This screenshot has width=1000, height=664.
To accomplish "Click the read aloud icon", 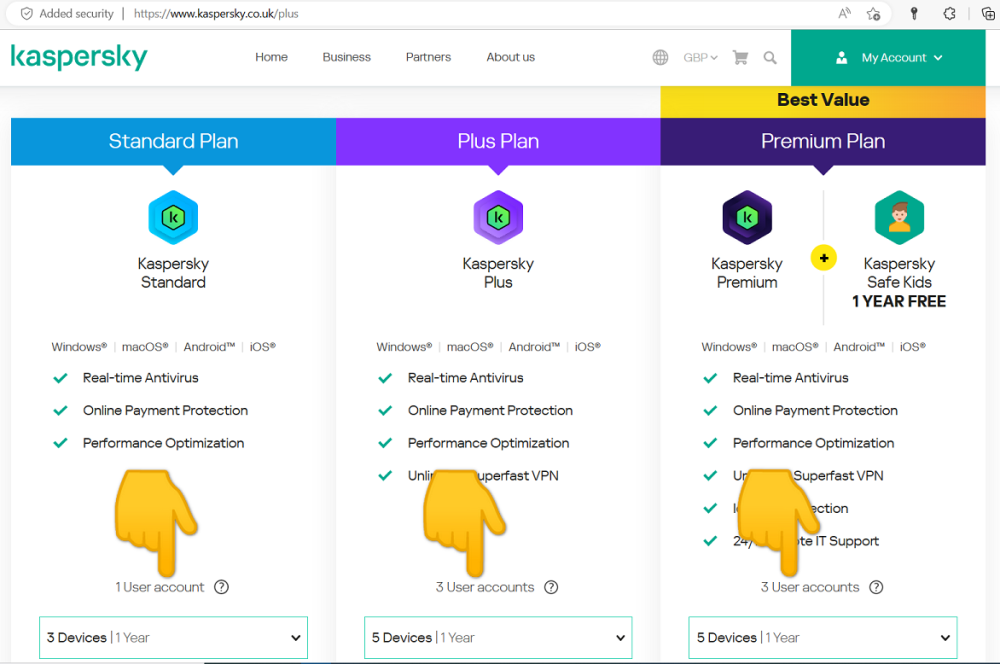I will click(x=845, y=14).
